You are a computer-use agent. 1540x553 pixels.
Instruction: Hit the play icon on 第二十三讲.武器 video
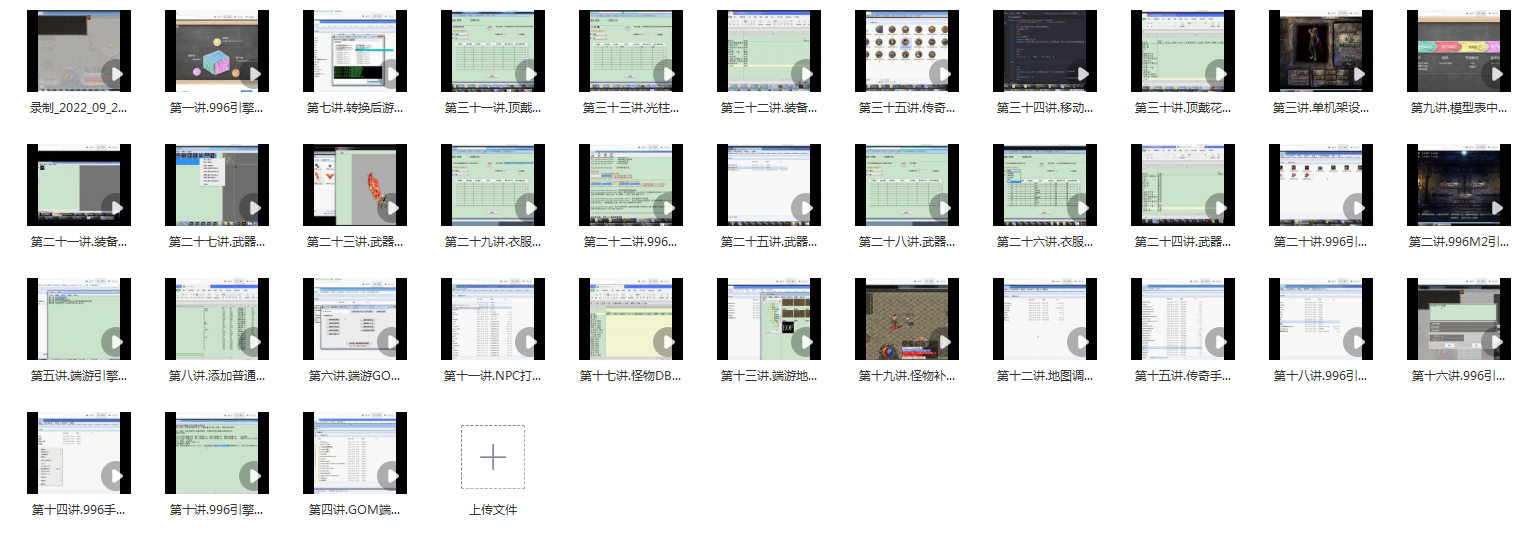(x=389, y=208)
